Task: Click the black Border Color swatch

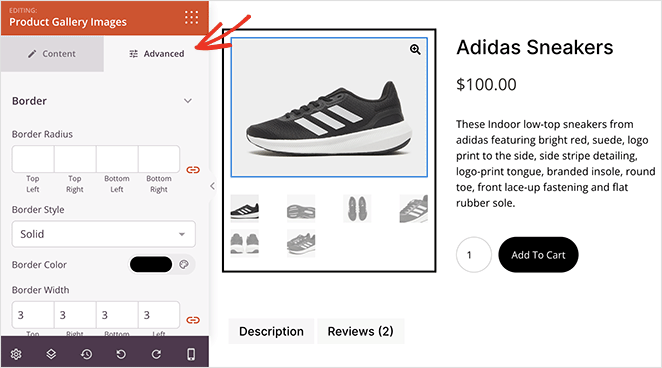Action: tap(151, 265)
